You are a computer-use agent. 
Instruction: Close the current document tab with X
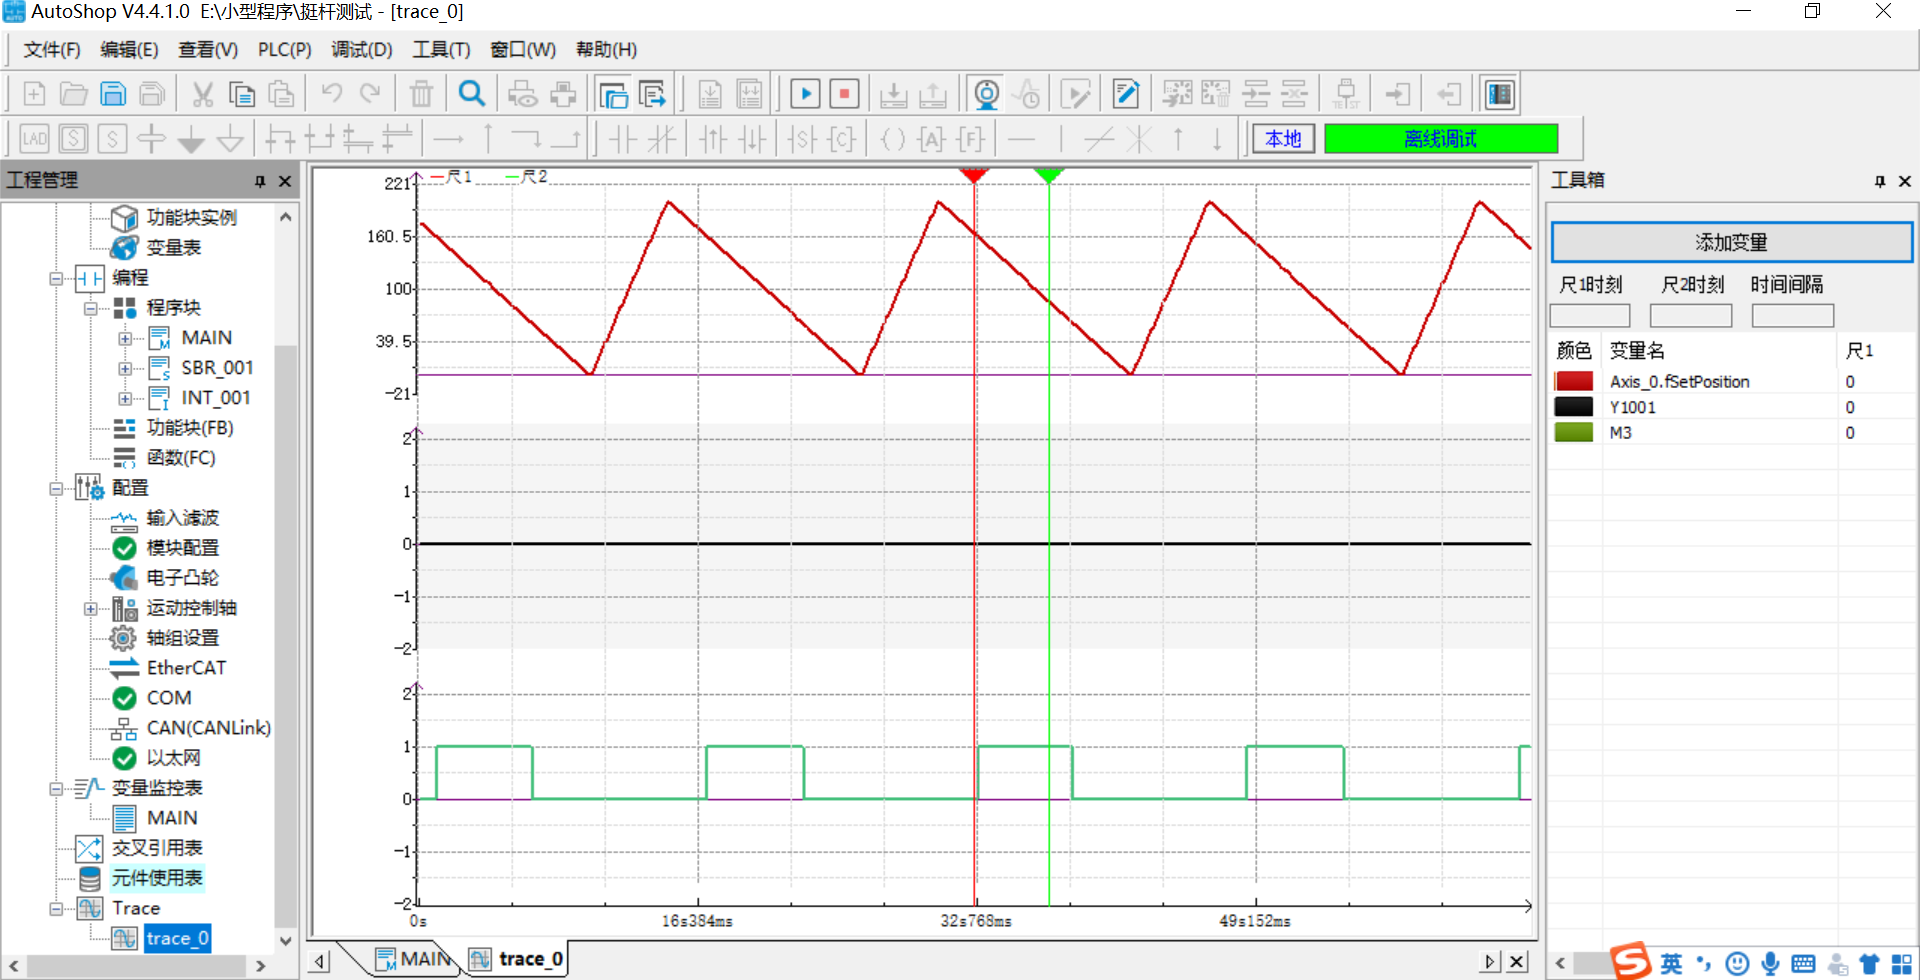tap(1517, 961)
